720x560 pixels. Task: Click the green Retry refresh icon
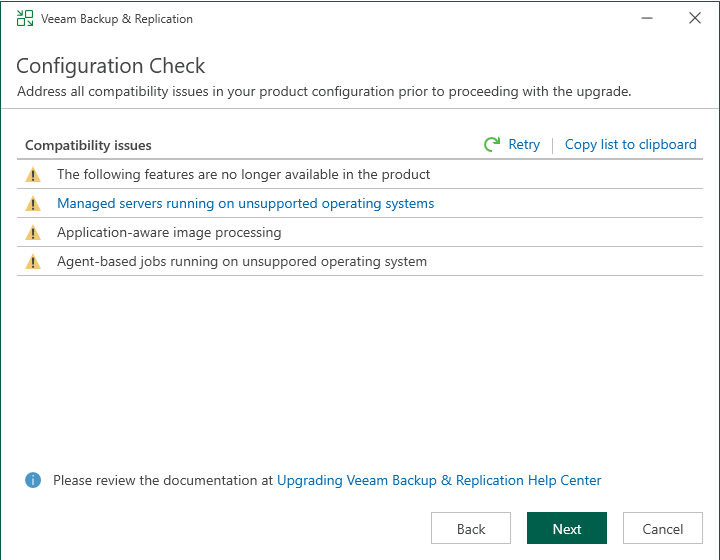pos(492,145)
